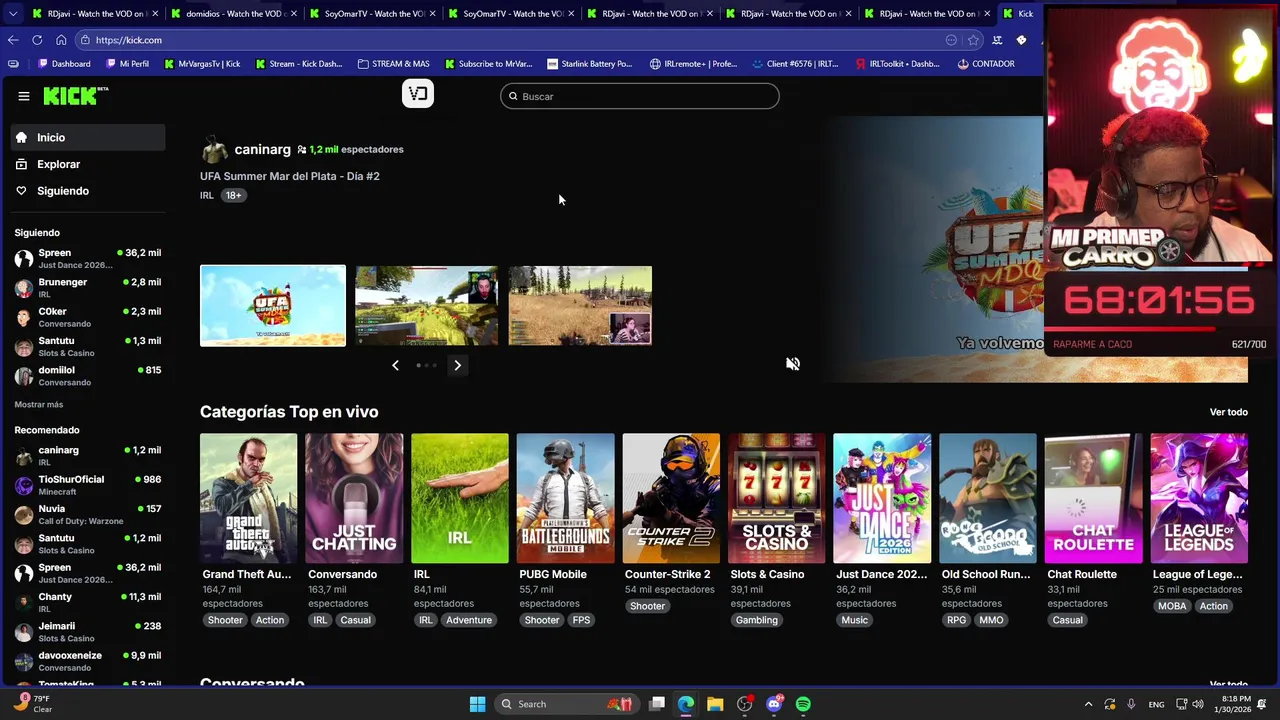Open the CONTADOR bookmark

click(985, 64)
